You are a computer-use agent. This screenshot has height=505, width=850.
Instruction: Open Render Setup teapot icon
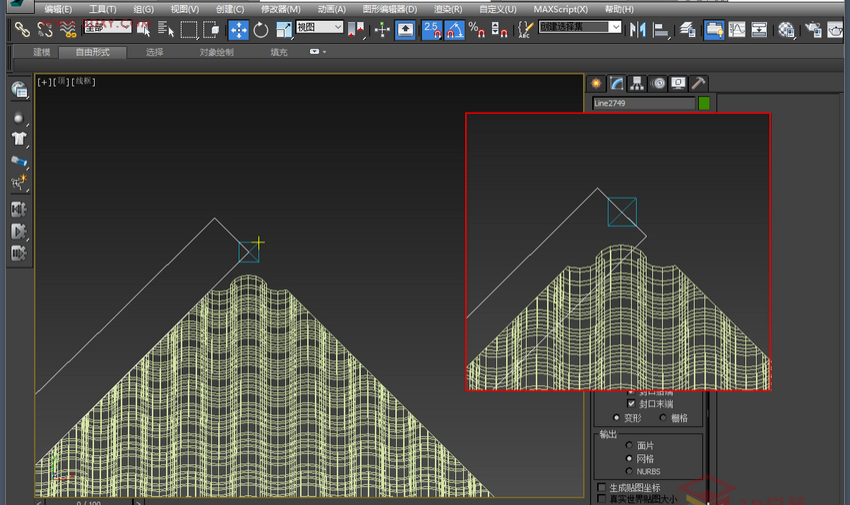coord(813,29)
